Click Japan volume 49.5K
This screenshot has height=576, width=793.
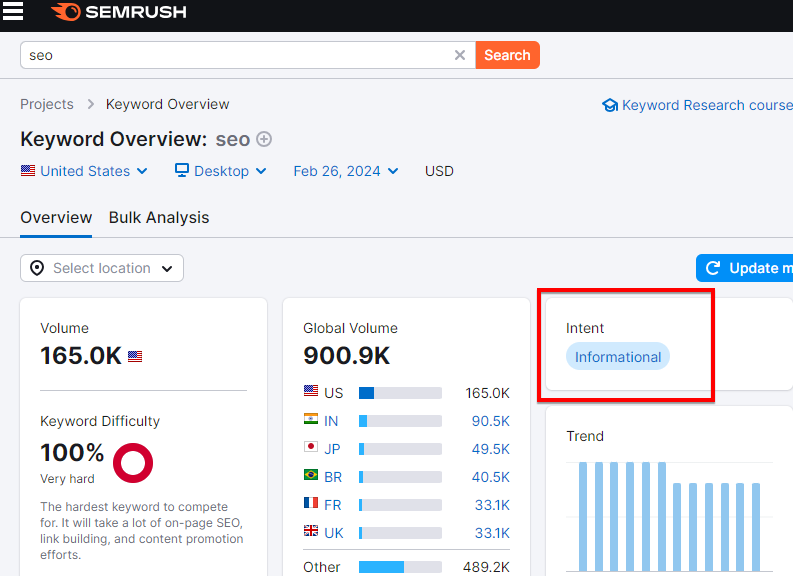491,449
